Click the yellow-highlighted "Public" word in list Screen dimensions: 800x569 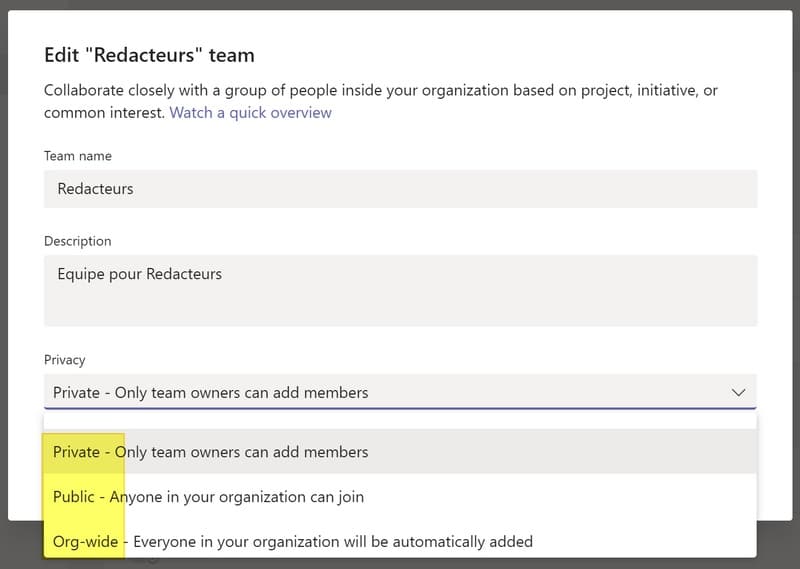pos(74,496)
